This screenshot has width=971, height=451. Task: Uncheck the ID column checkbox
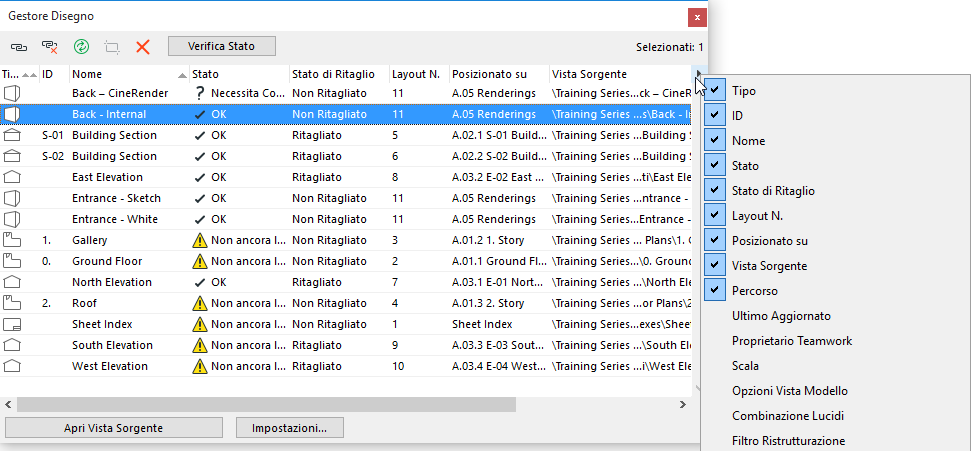(715, 115)
